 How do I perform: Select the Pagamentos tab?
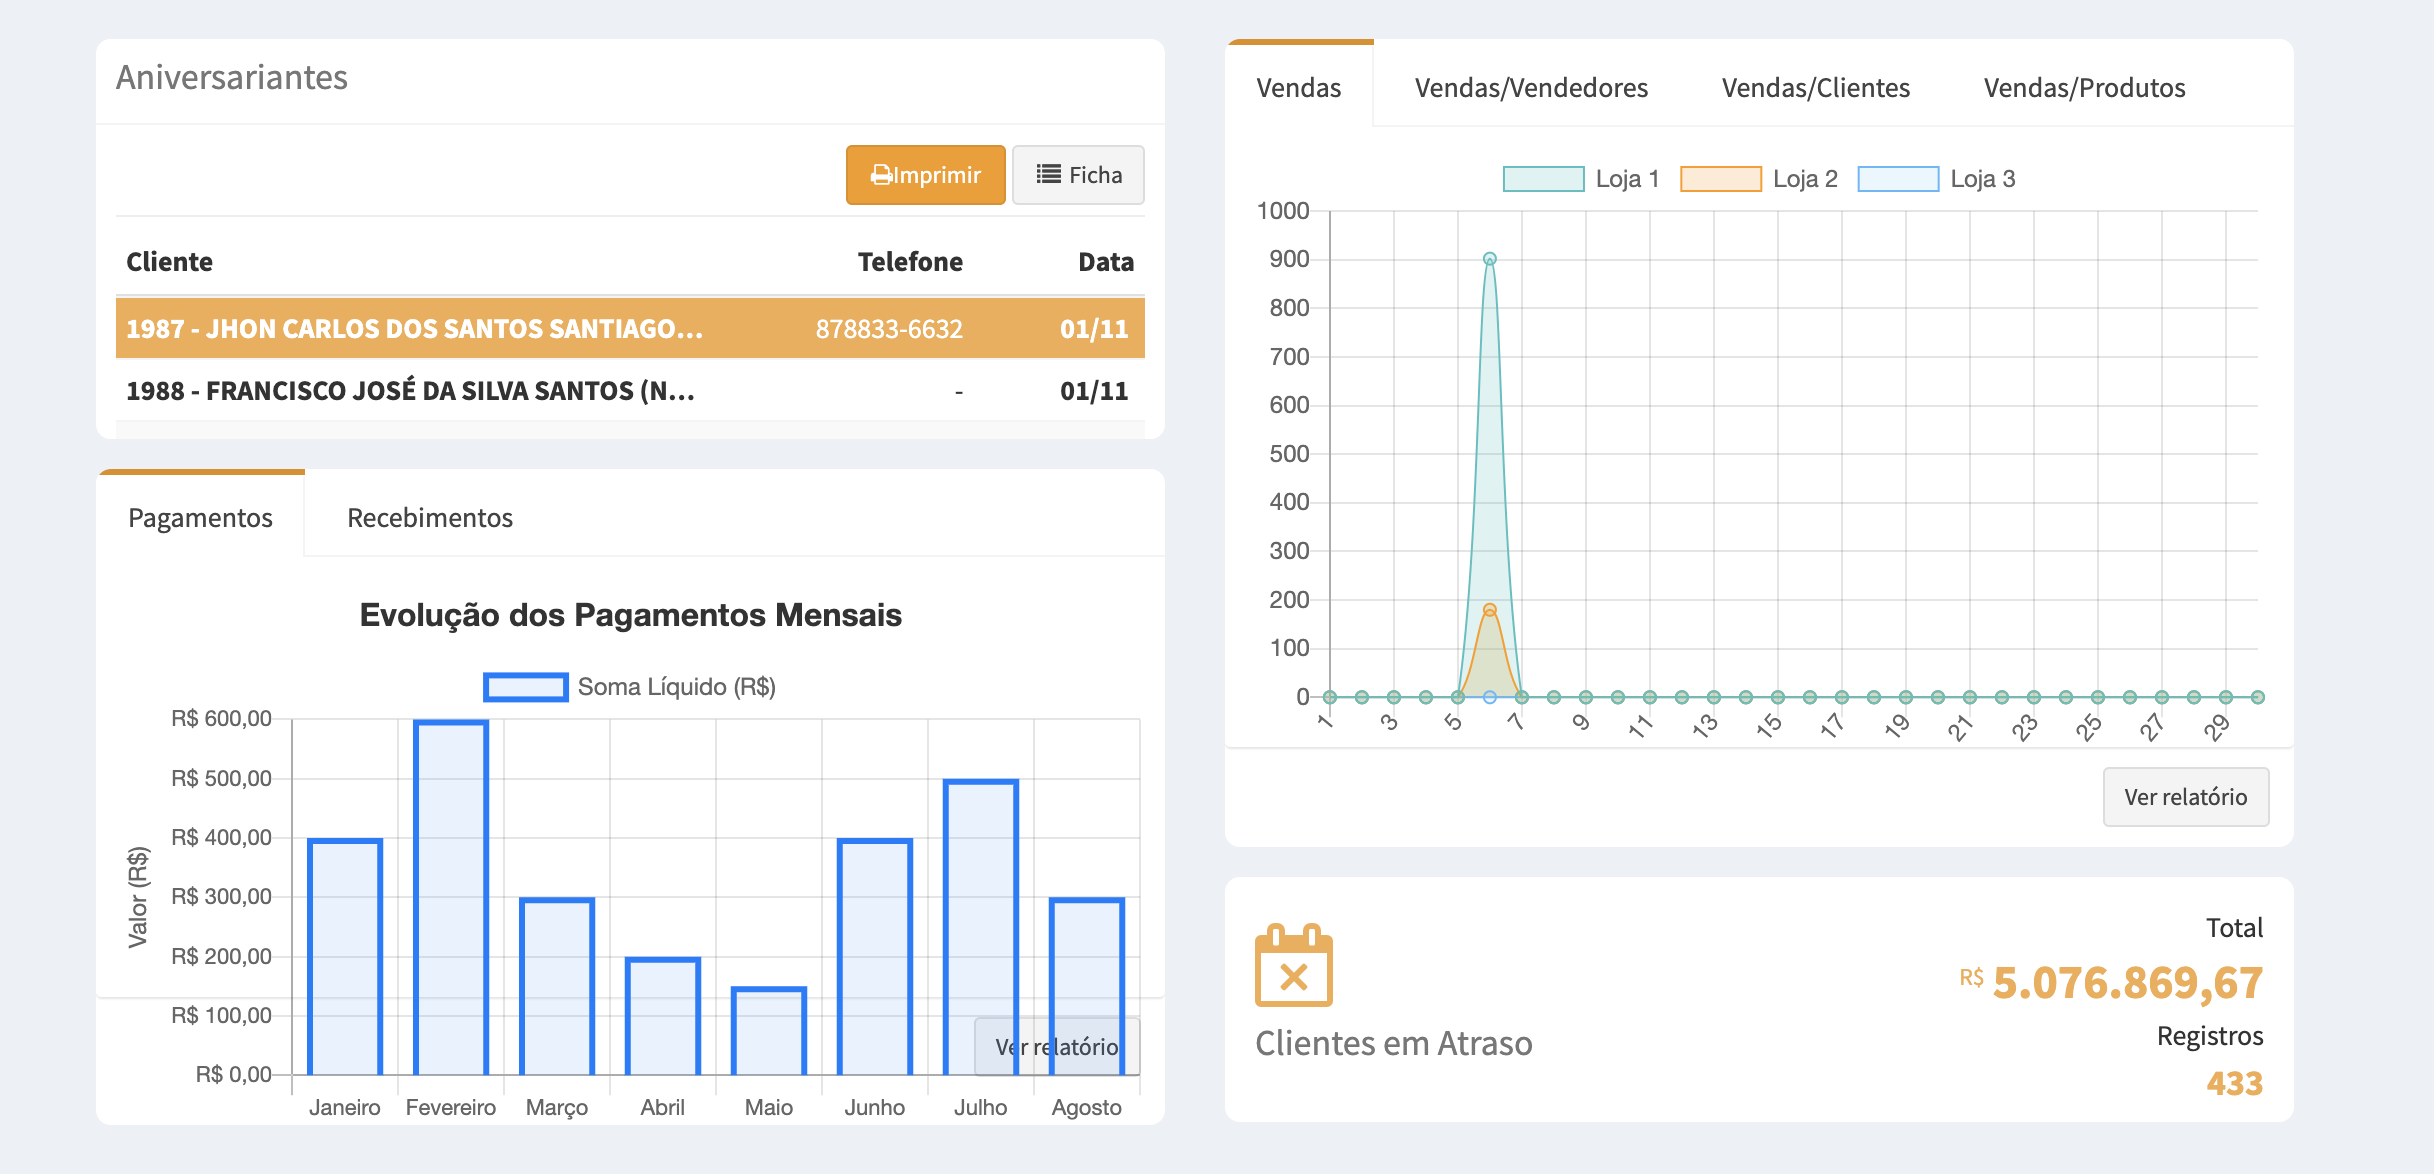200,518
